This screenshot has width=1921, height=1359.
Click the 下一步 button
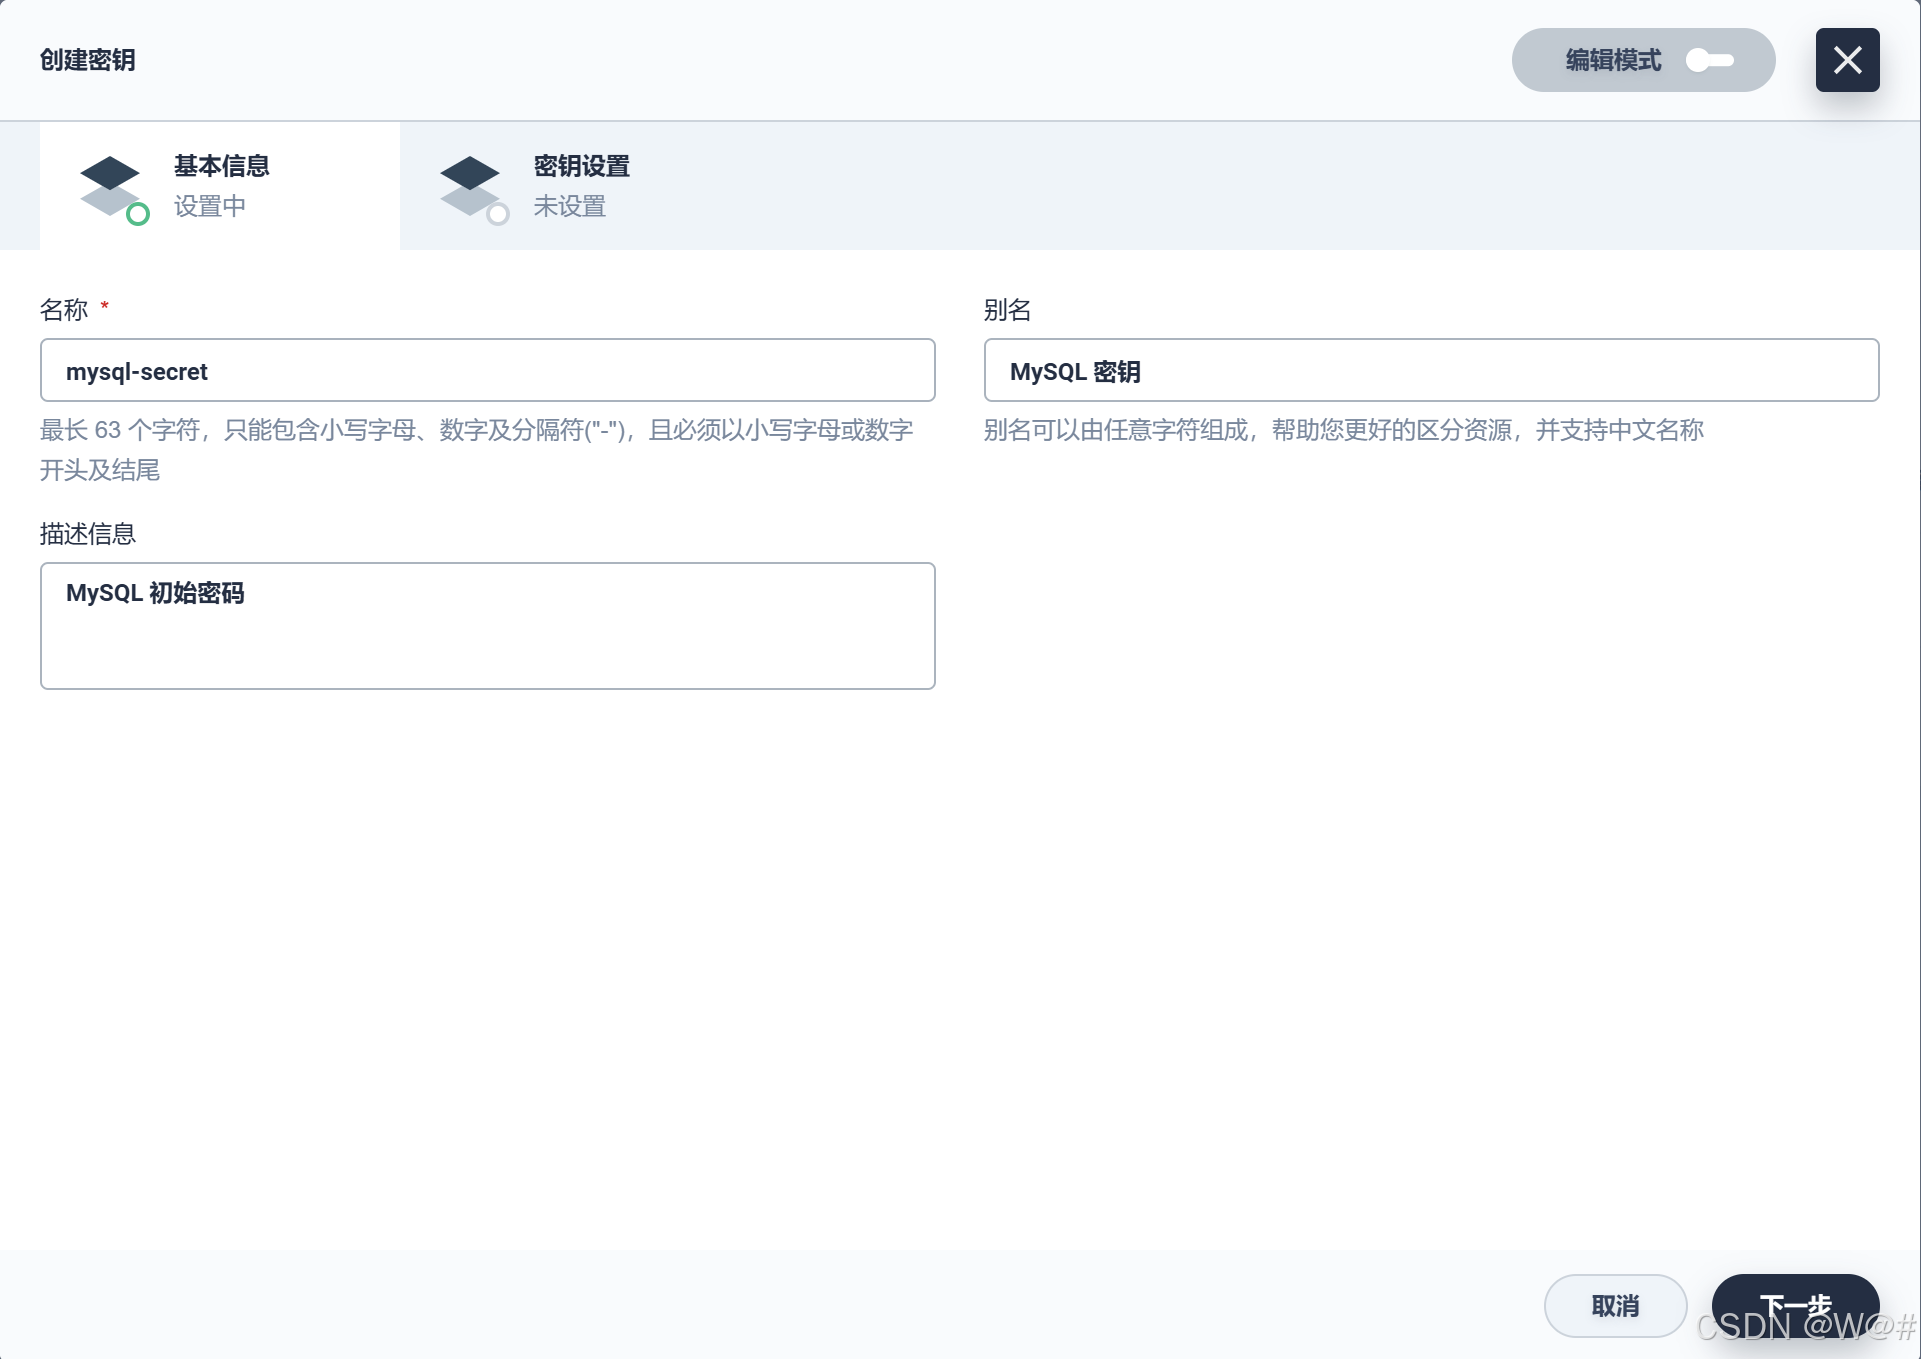(1795, 1306)
